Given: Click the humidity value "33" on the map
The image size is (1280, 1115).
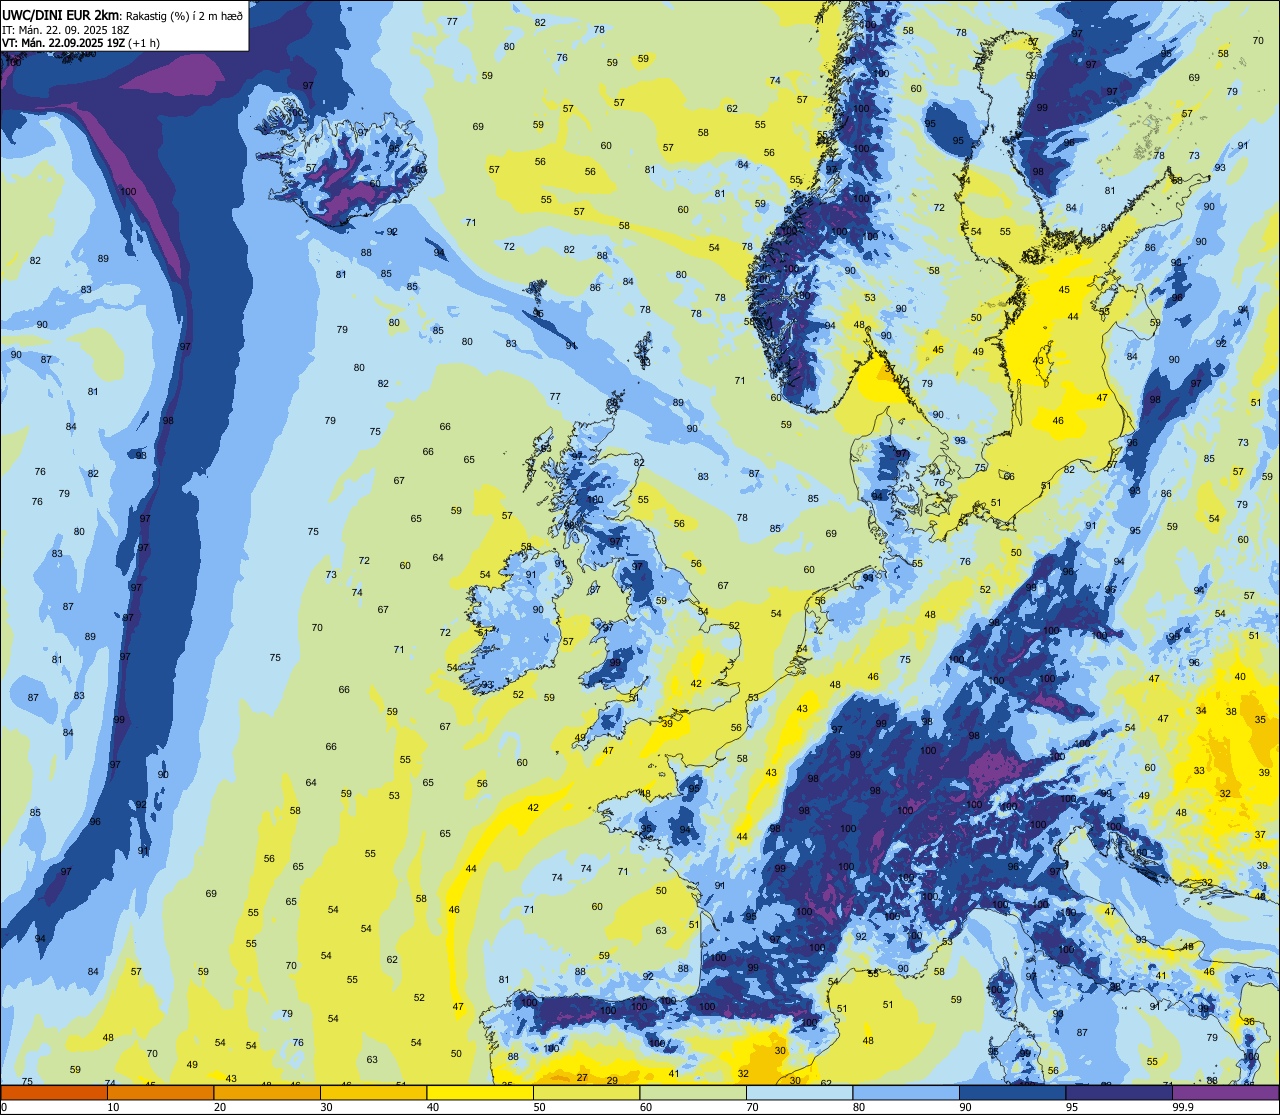Looking at the screenshot, I should tap(1199, 770).
